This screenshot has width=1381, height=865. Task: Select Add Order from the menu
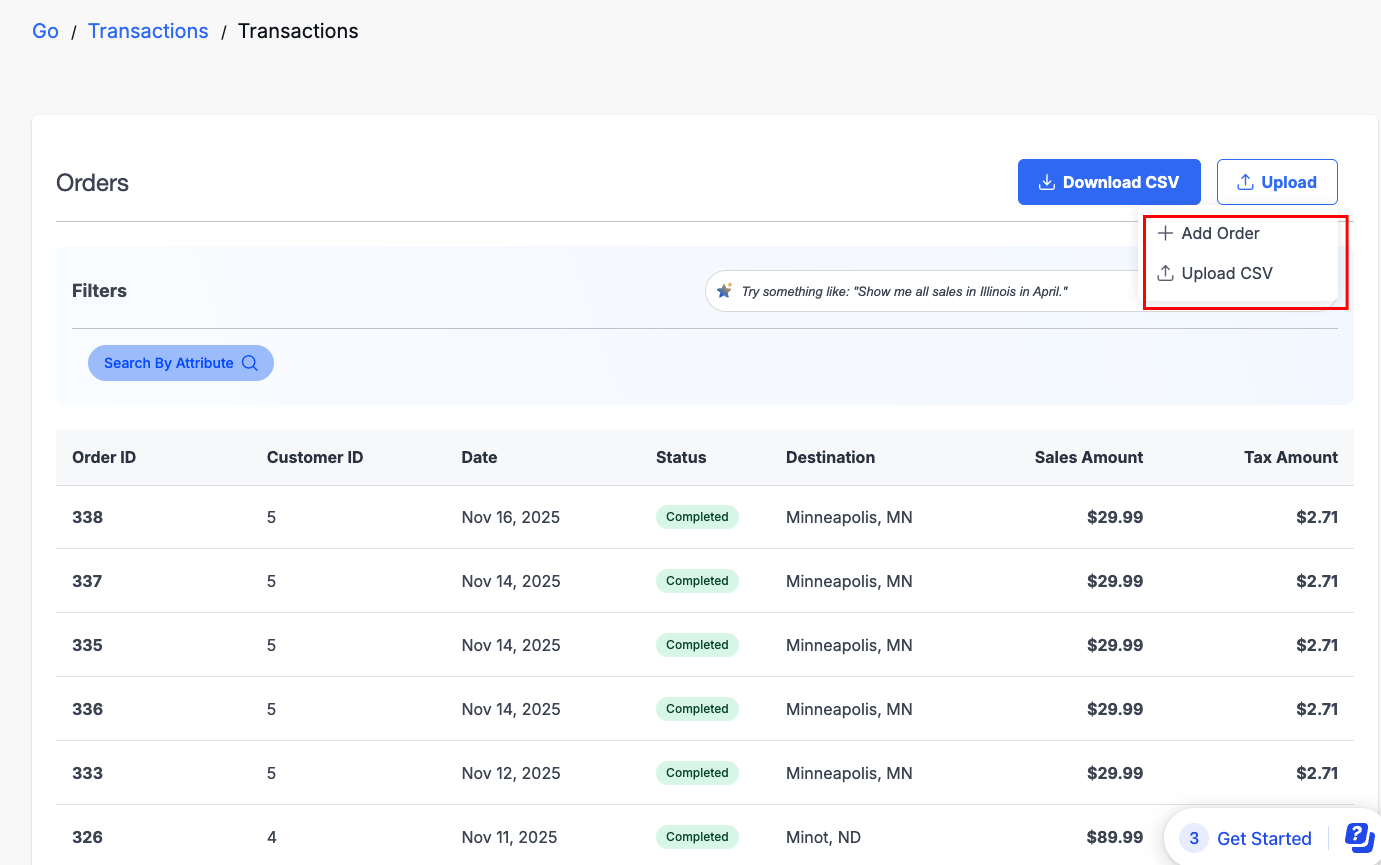pyautogui.click(x=1220, y=233)
